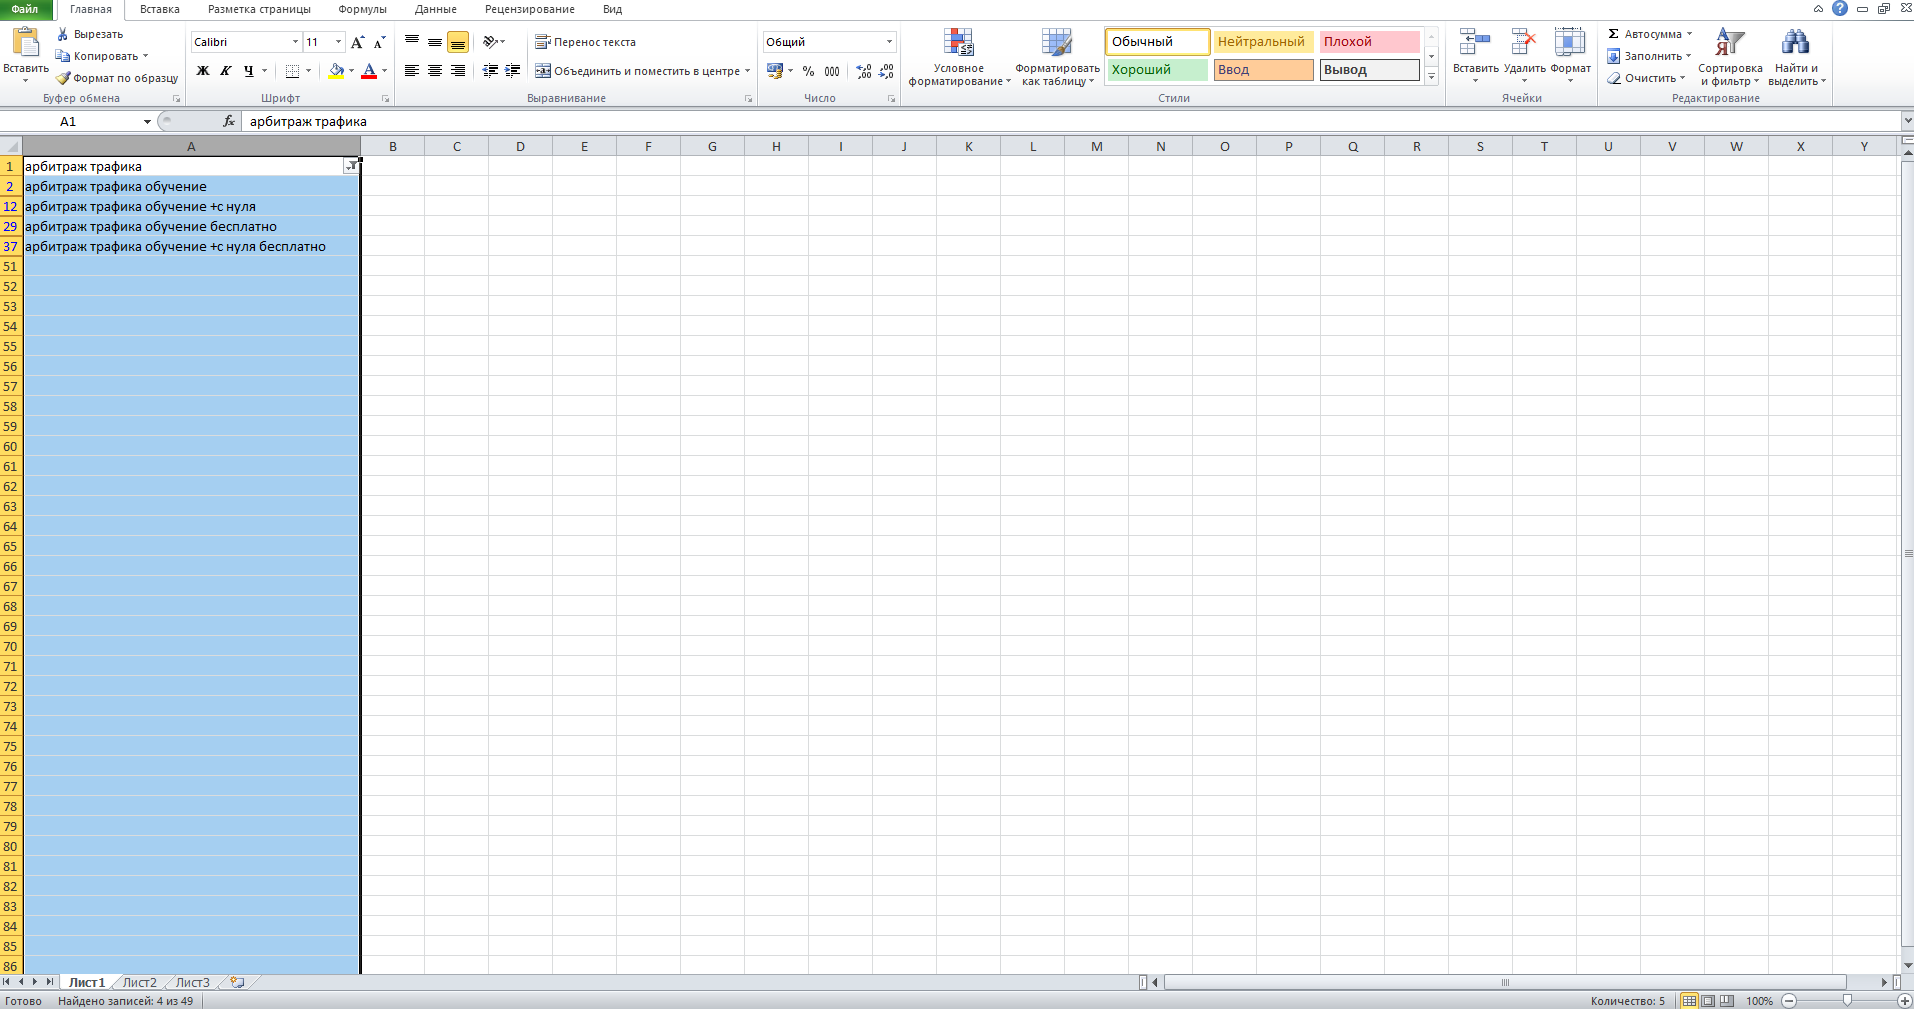Toggle align text left
The width and height of the screenshot is (1914, 1009).
[x=411, y=71]
